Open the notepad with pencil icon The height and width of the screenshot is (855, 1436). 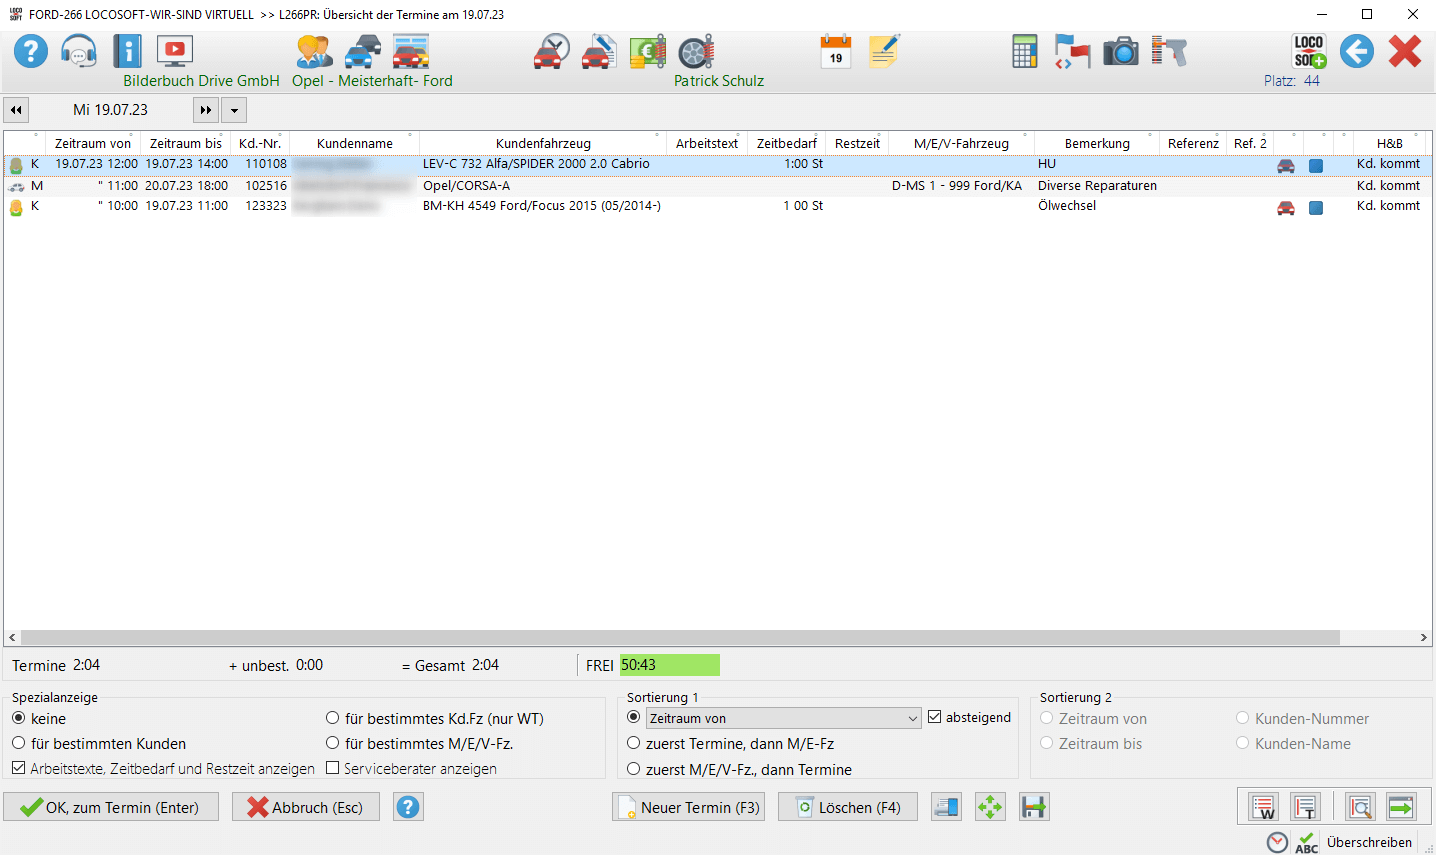[x=884, y=51]
